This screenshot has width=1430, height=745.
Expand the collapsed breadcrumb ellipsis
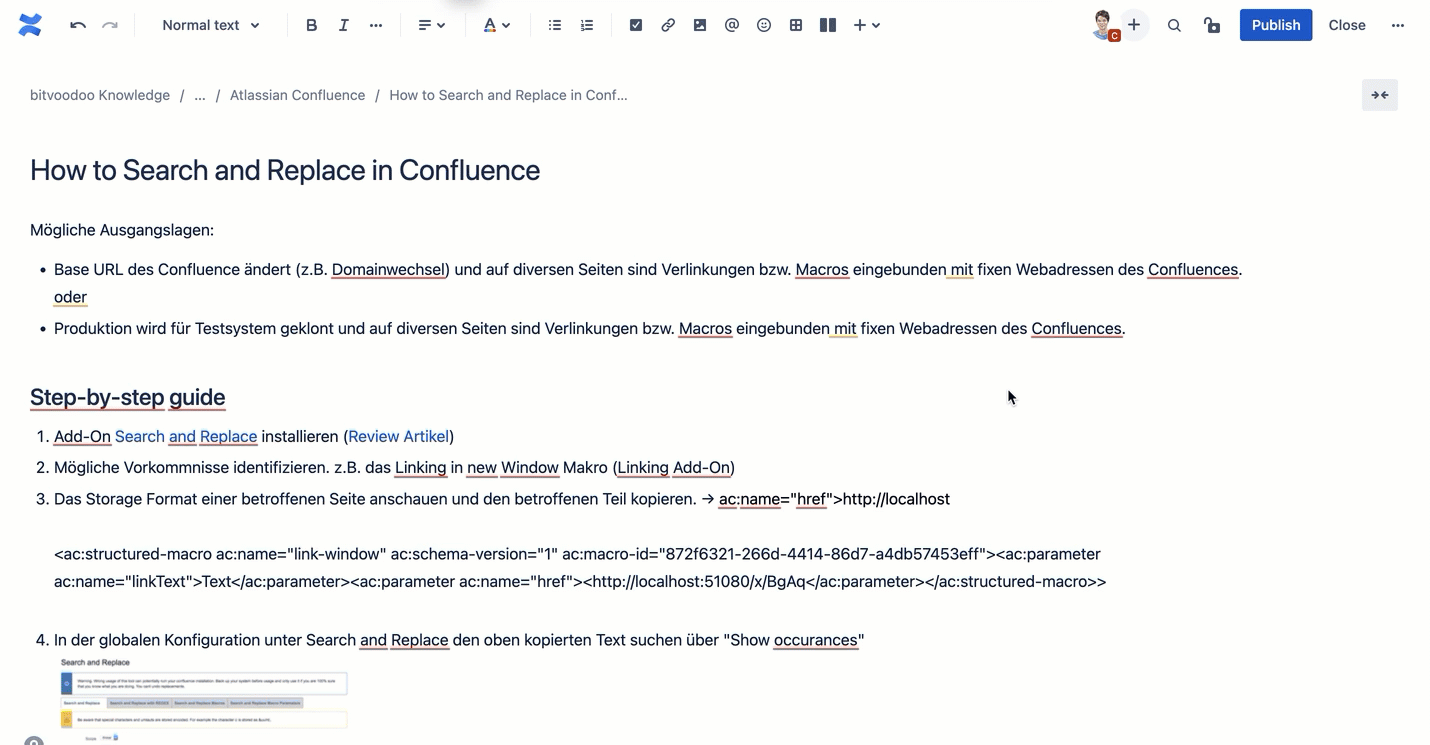[200, 95]
